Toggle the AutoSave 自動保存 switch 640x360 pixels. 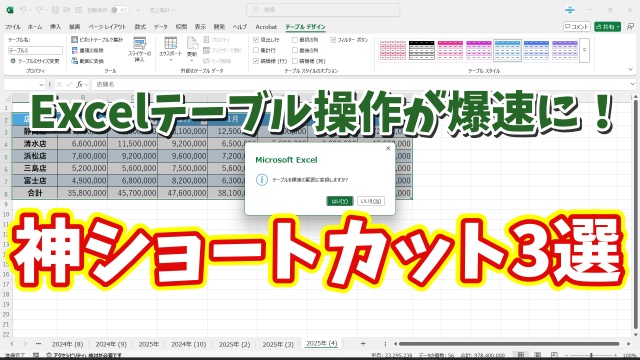(120, 10)
